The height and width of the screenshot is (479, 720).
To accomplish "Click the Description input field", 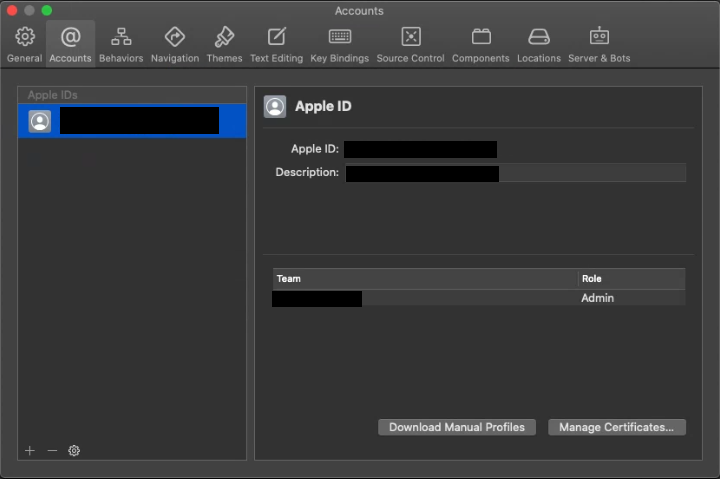I will 516,173.
